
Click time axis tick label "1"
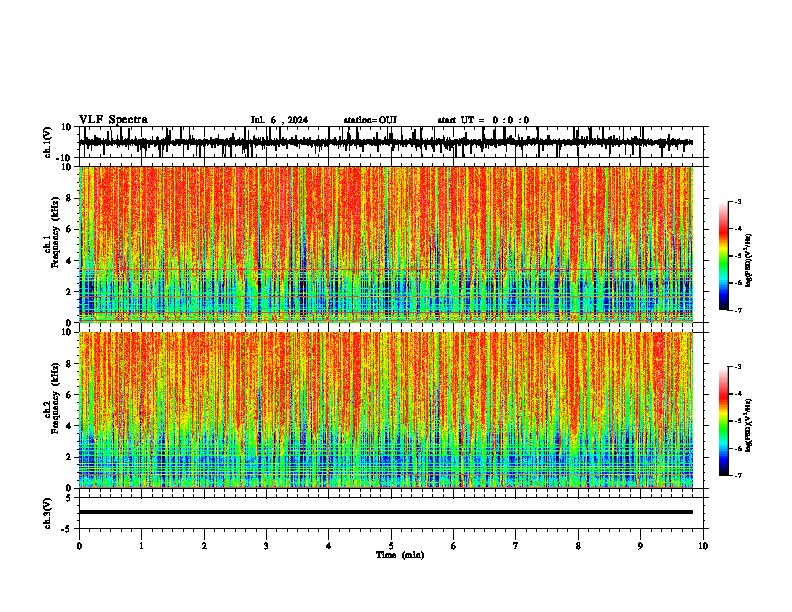141,546
